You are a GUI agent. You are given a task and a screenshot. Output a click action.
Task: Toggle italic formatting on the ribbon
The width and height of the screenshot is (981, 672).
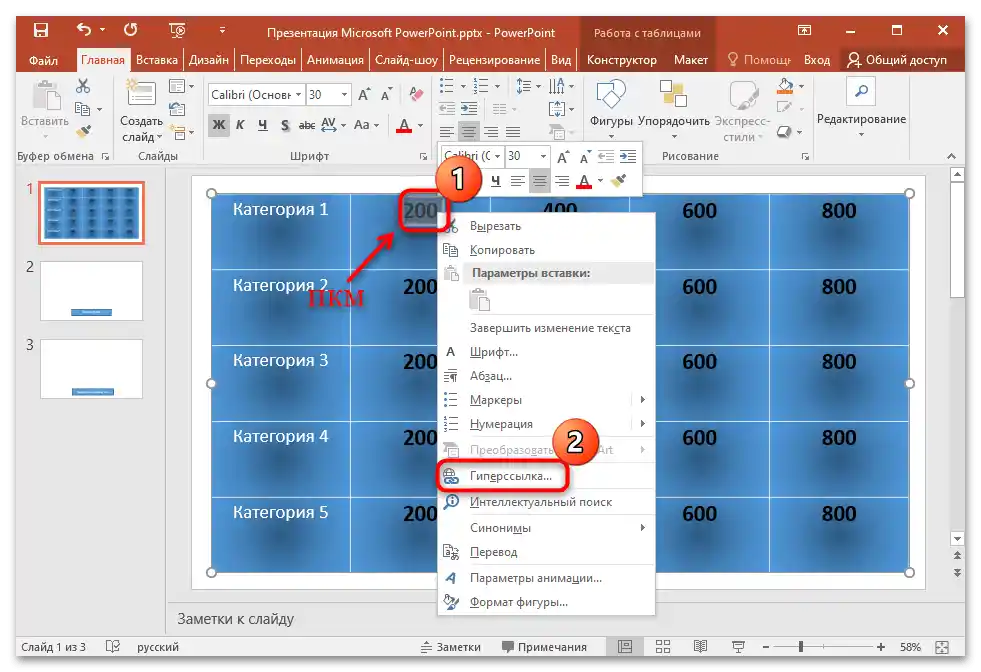click(x=240, y=124)
